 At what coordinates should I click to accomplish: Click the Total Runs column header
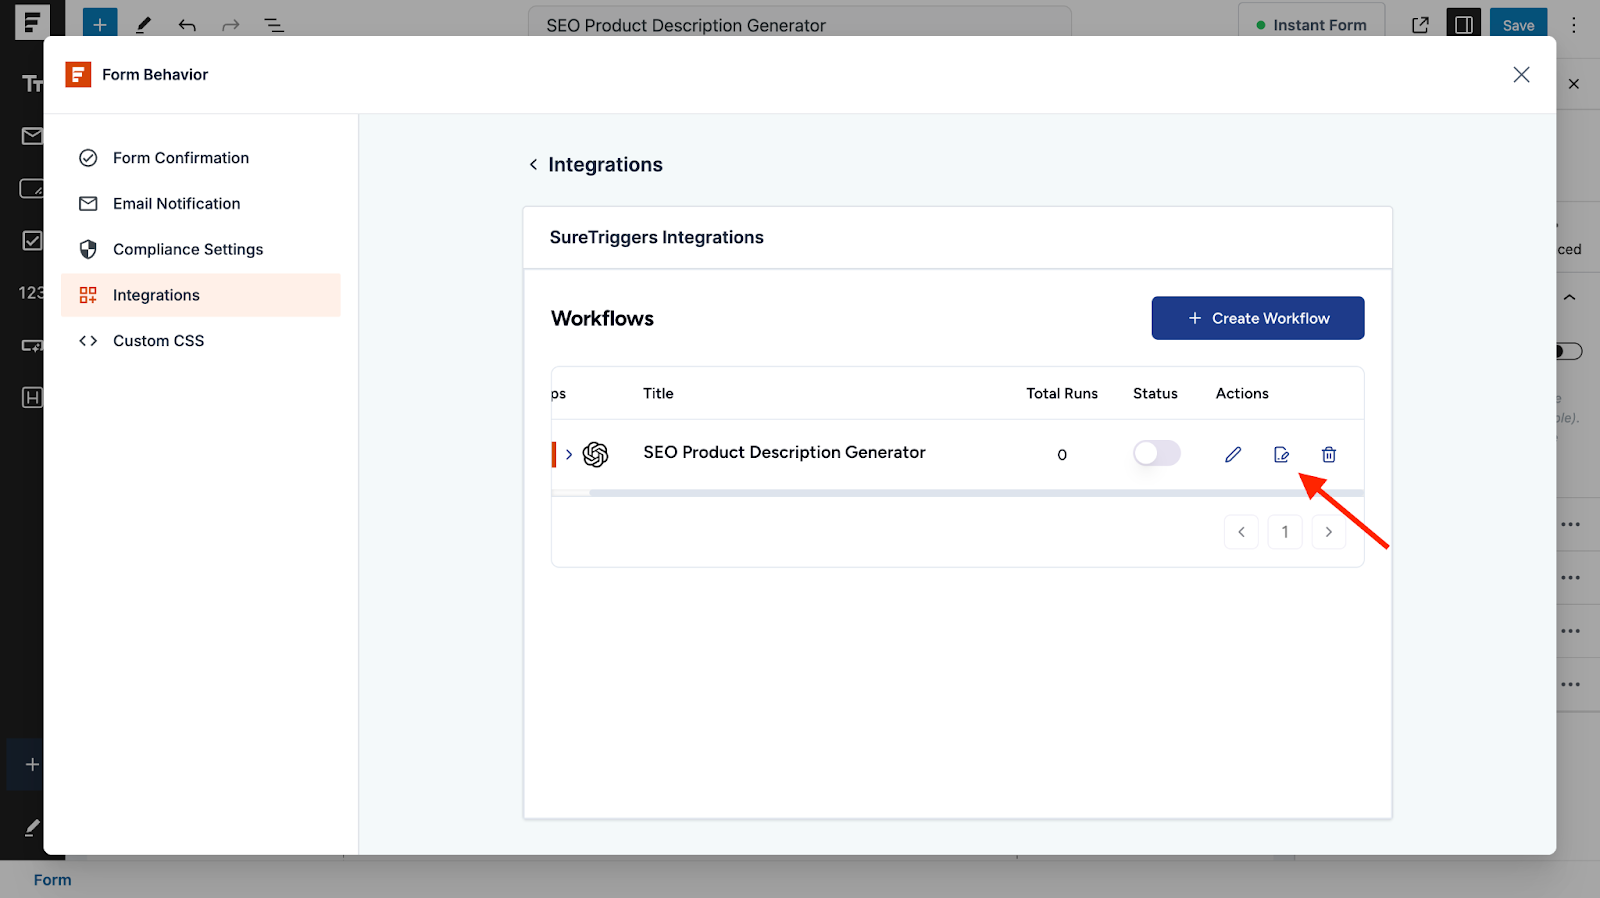coord(1062,393)
